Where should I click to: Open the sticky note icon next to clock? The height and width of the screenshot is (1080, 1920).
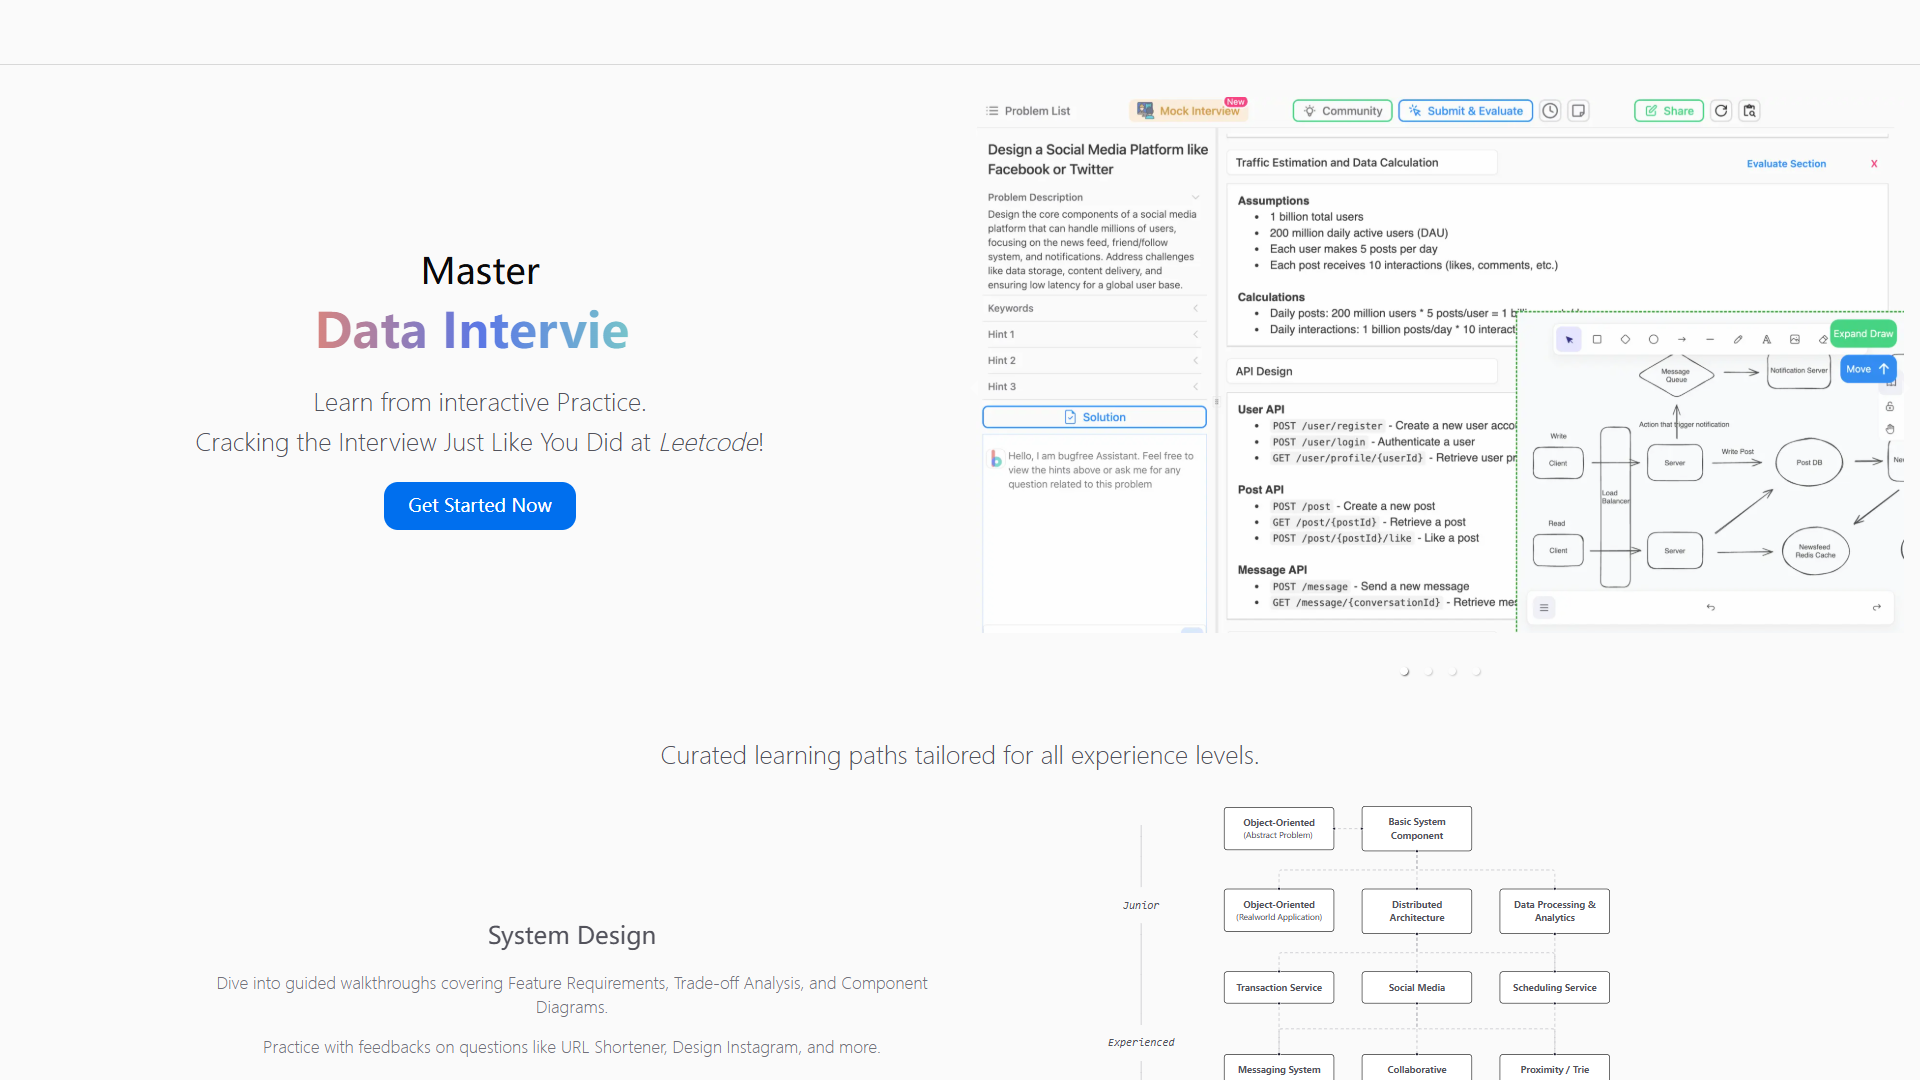[1578, 111]
